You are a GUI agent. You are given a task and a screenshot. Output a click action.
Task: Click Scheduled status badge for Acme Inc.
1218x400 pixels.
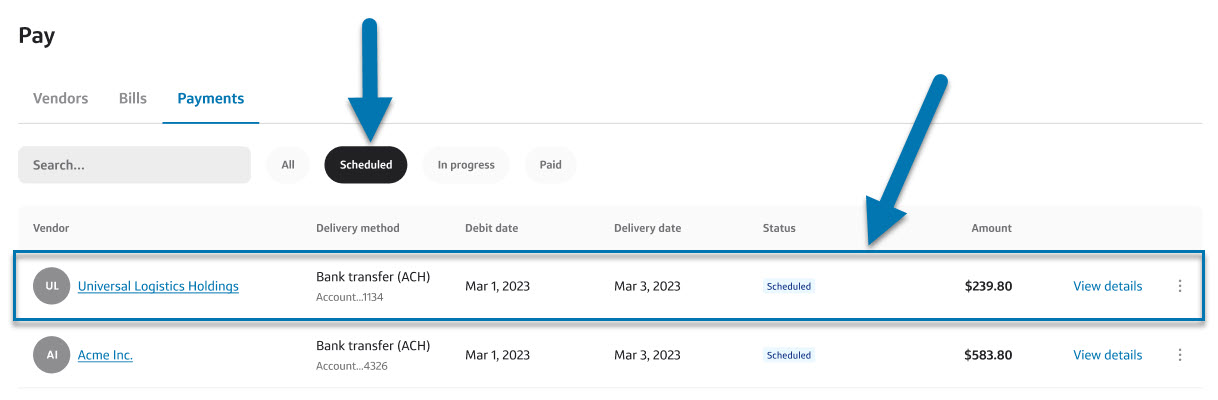(x=789, y=355)
